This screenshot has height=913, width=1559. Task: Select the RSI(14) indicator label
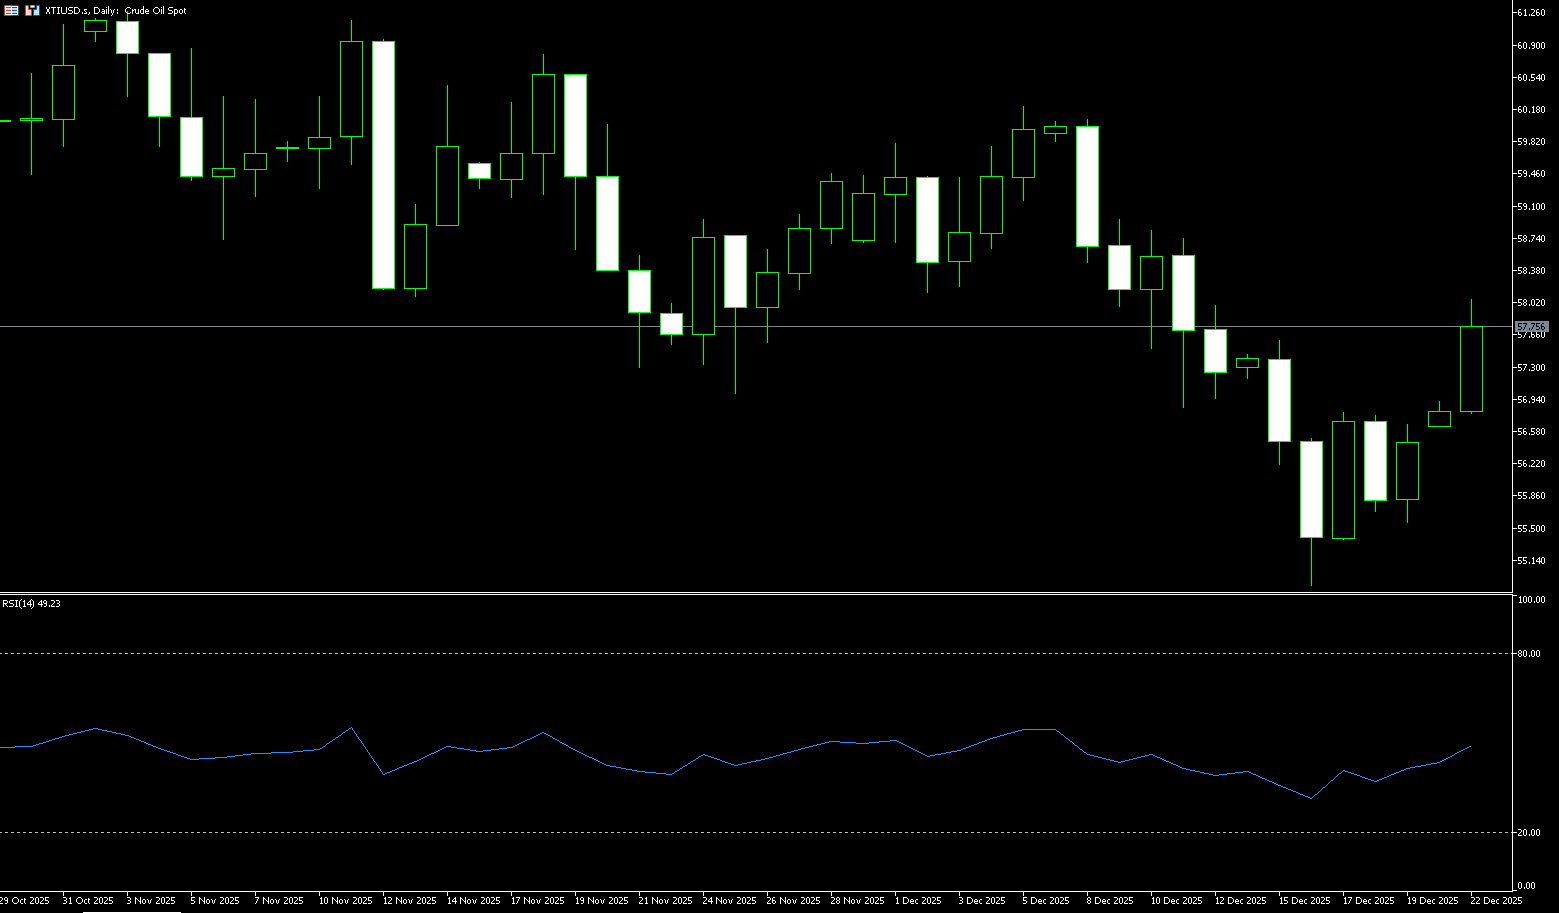pyautogui.click(x=31, y=604)
